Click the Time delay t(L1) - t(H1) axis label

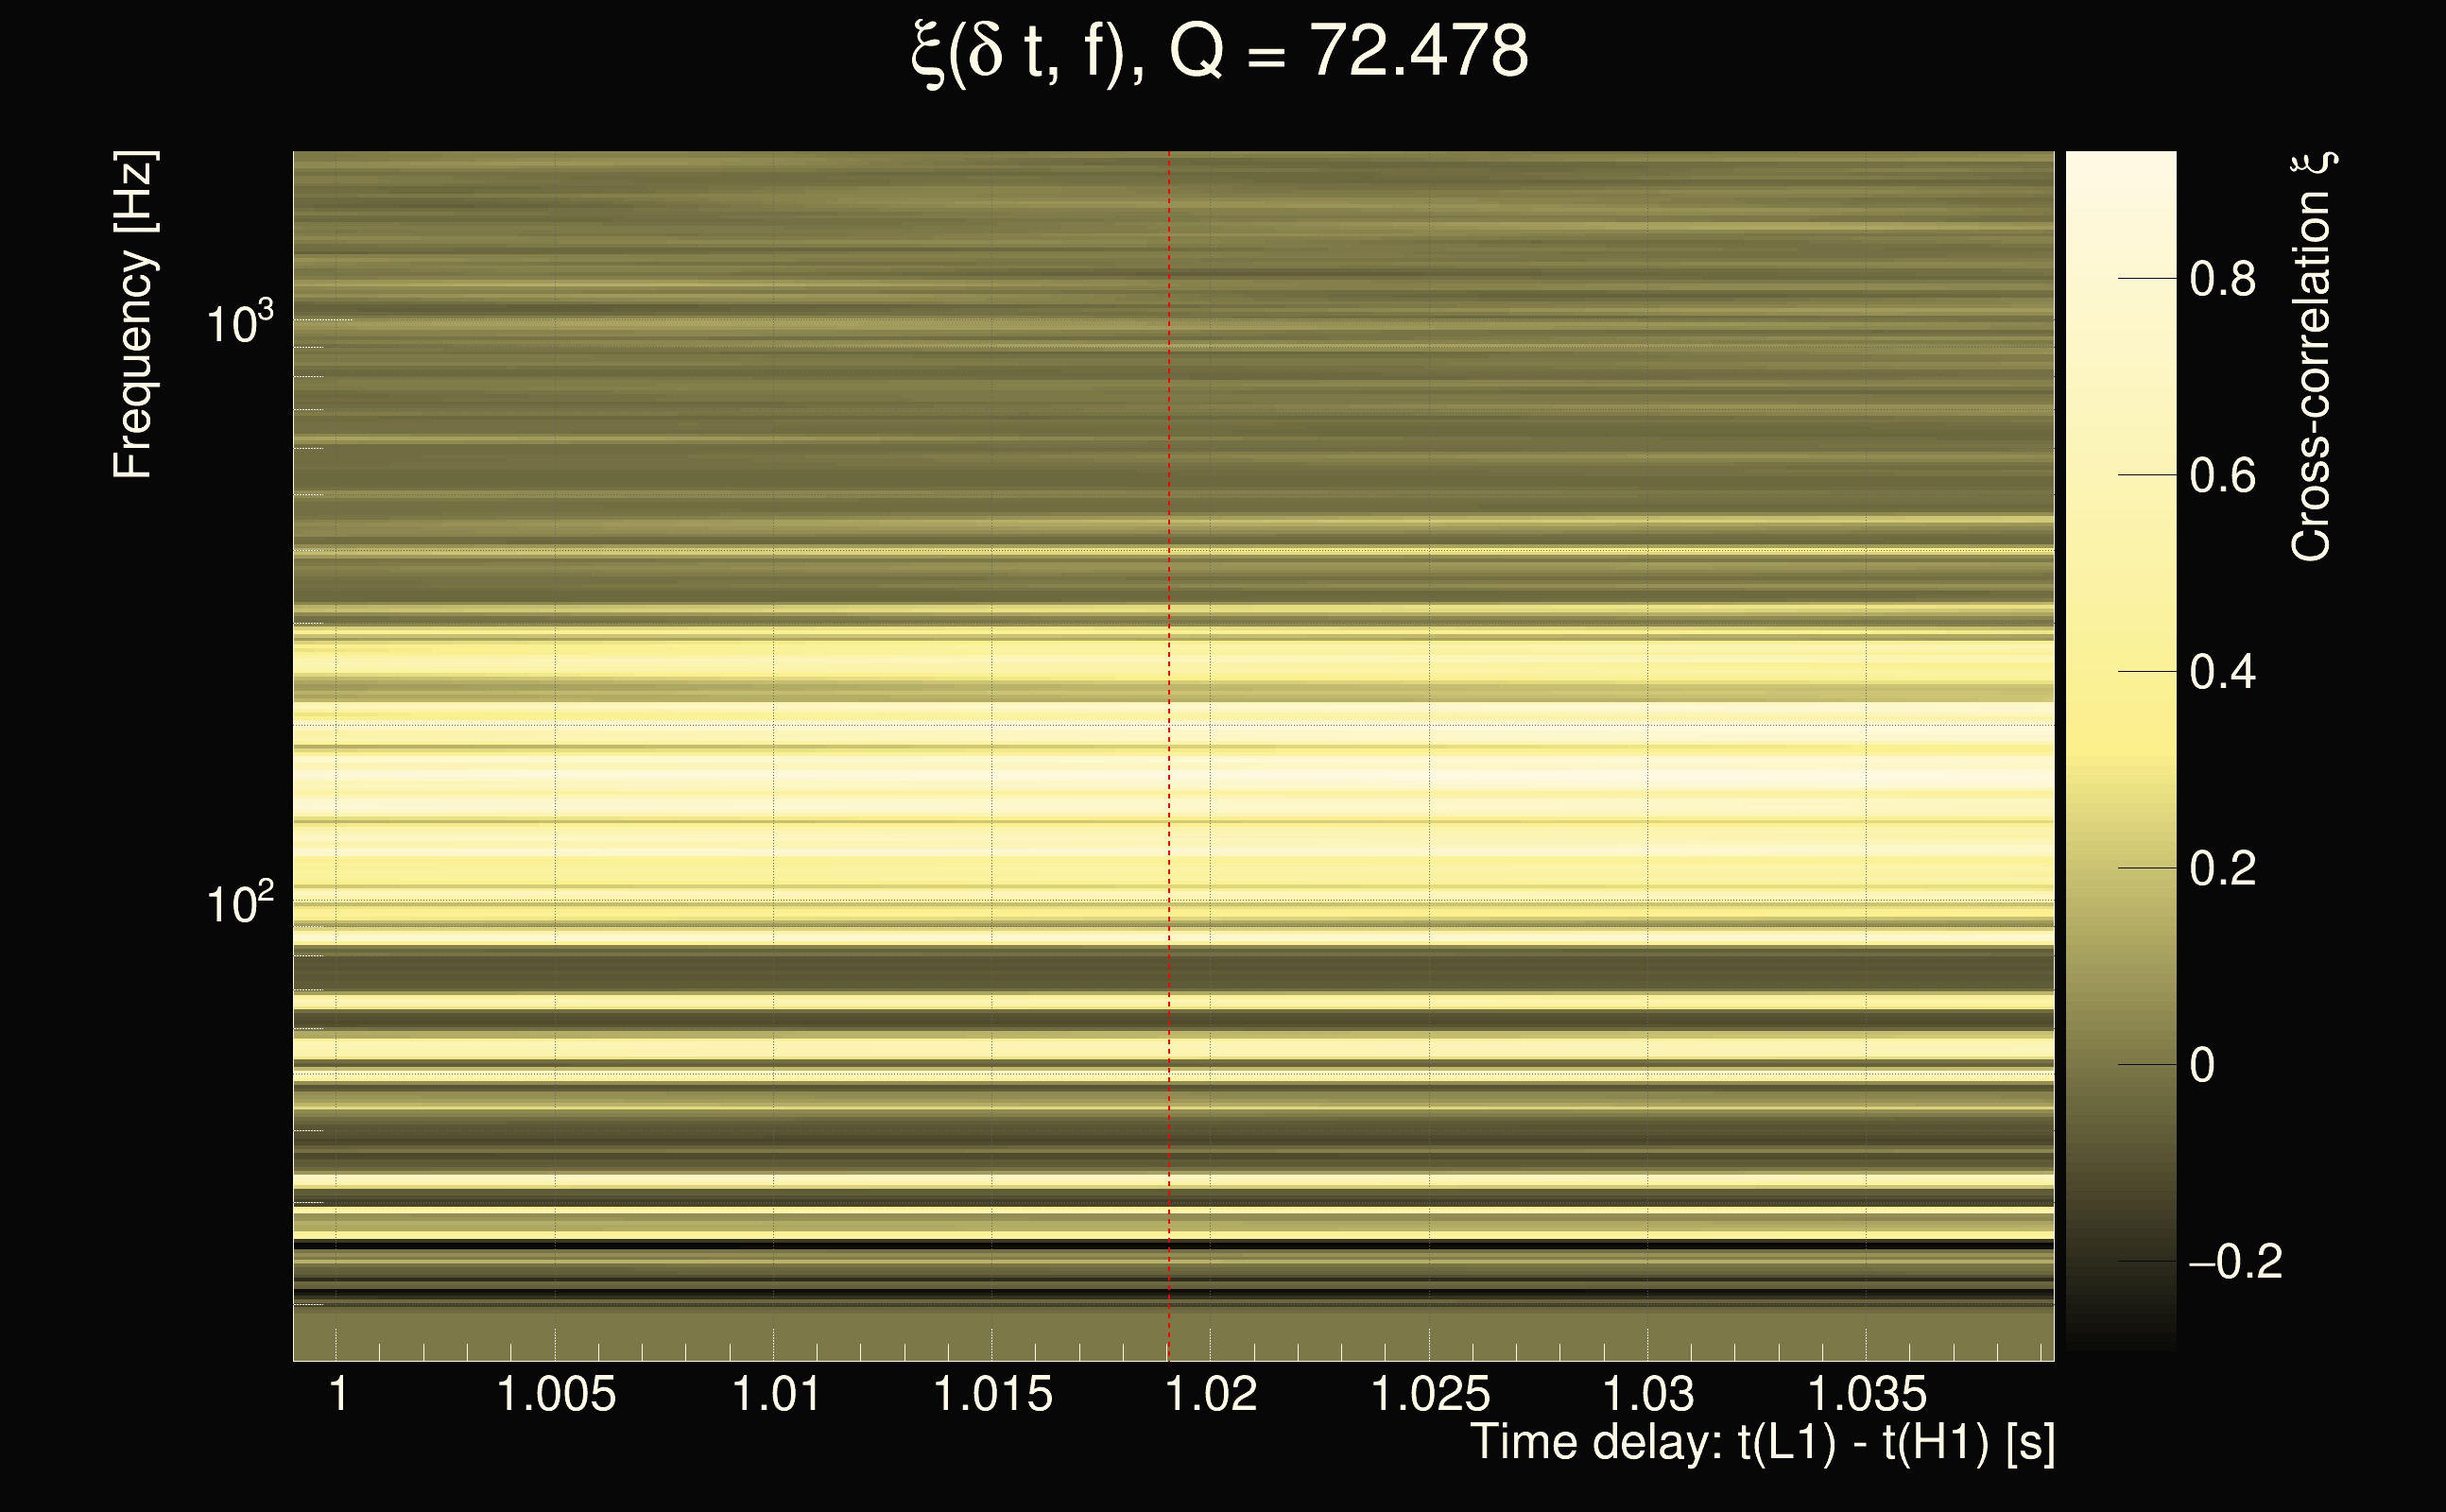[x=1762, y=1442]
